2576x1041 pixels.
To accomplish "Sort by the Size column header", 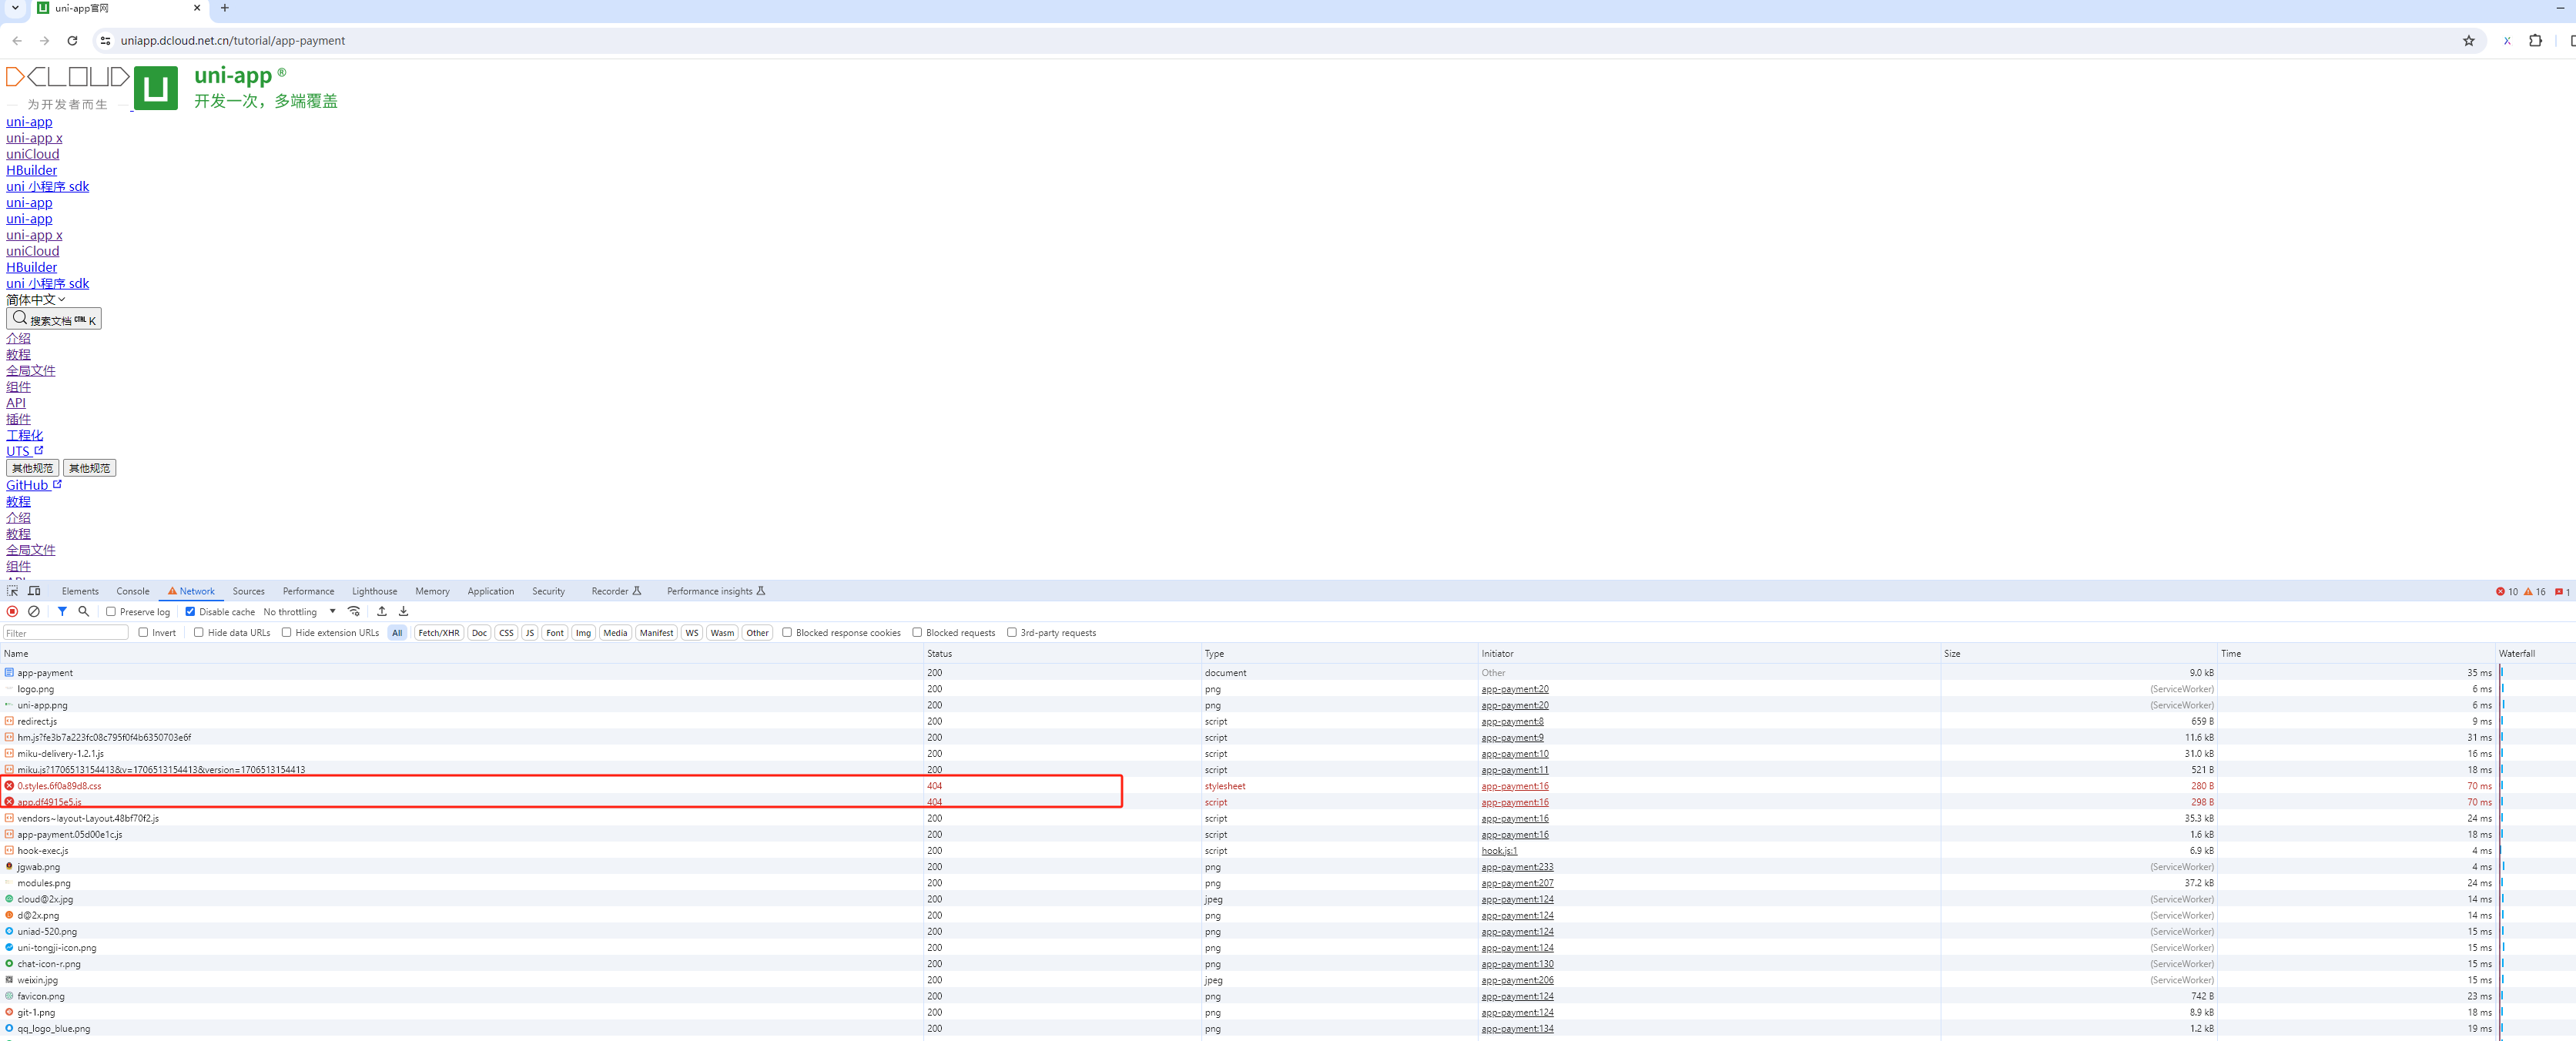I will 2079,654.
